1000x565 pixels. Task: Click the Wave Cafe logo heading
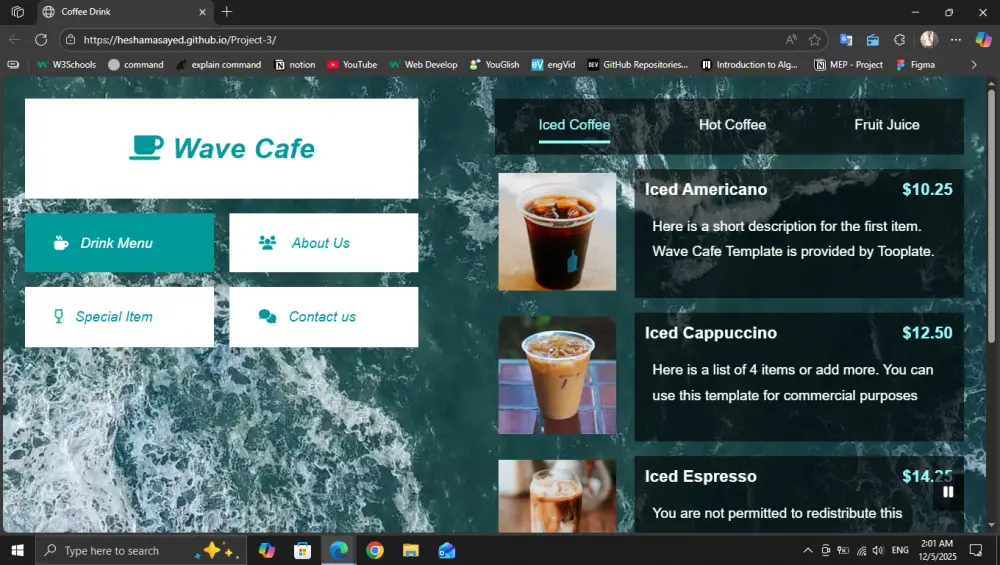point(221,148)
